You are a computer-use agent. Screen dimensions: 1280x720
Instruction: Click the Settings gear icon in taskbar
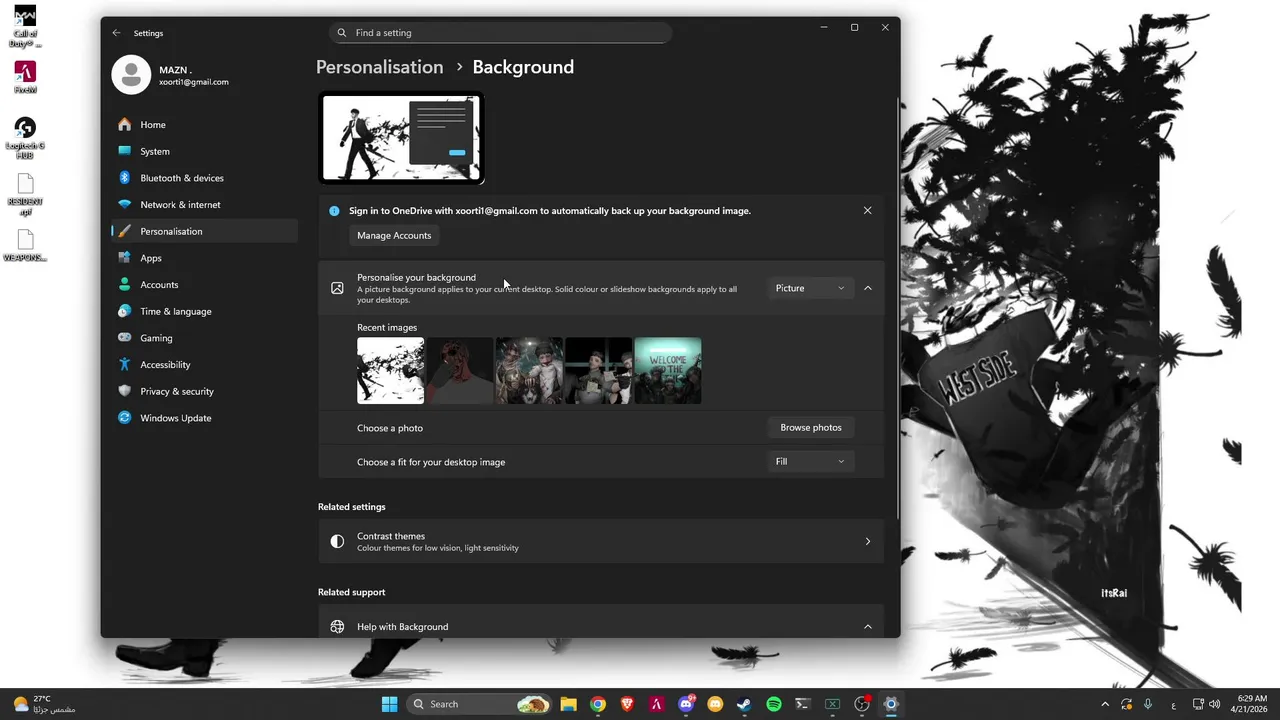coord(891,704)
